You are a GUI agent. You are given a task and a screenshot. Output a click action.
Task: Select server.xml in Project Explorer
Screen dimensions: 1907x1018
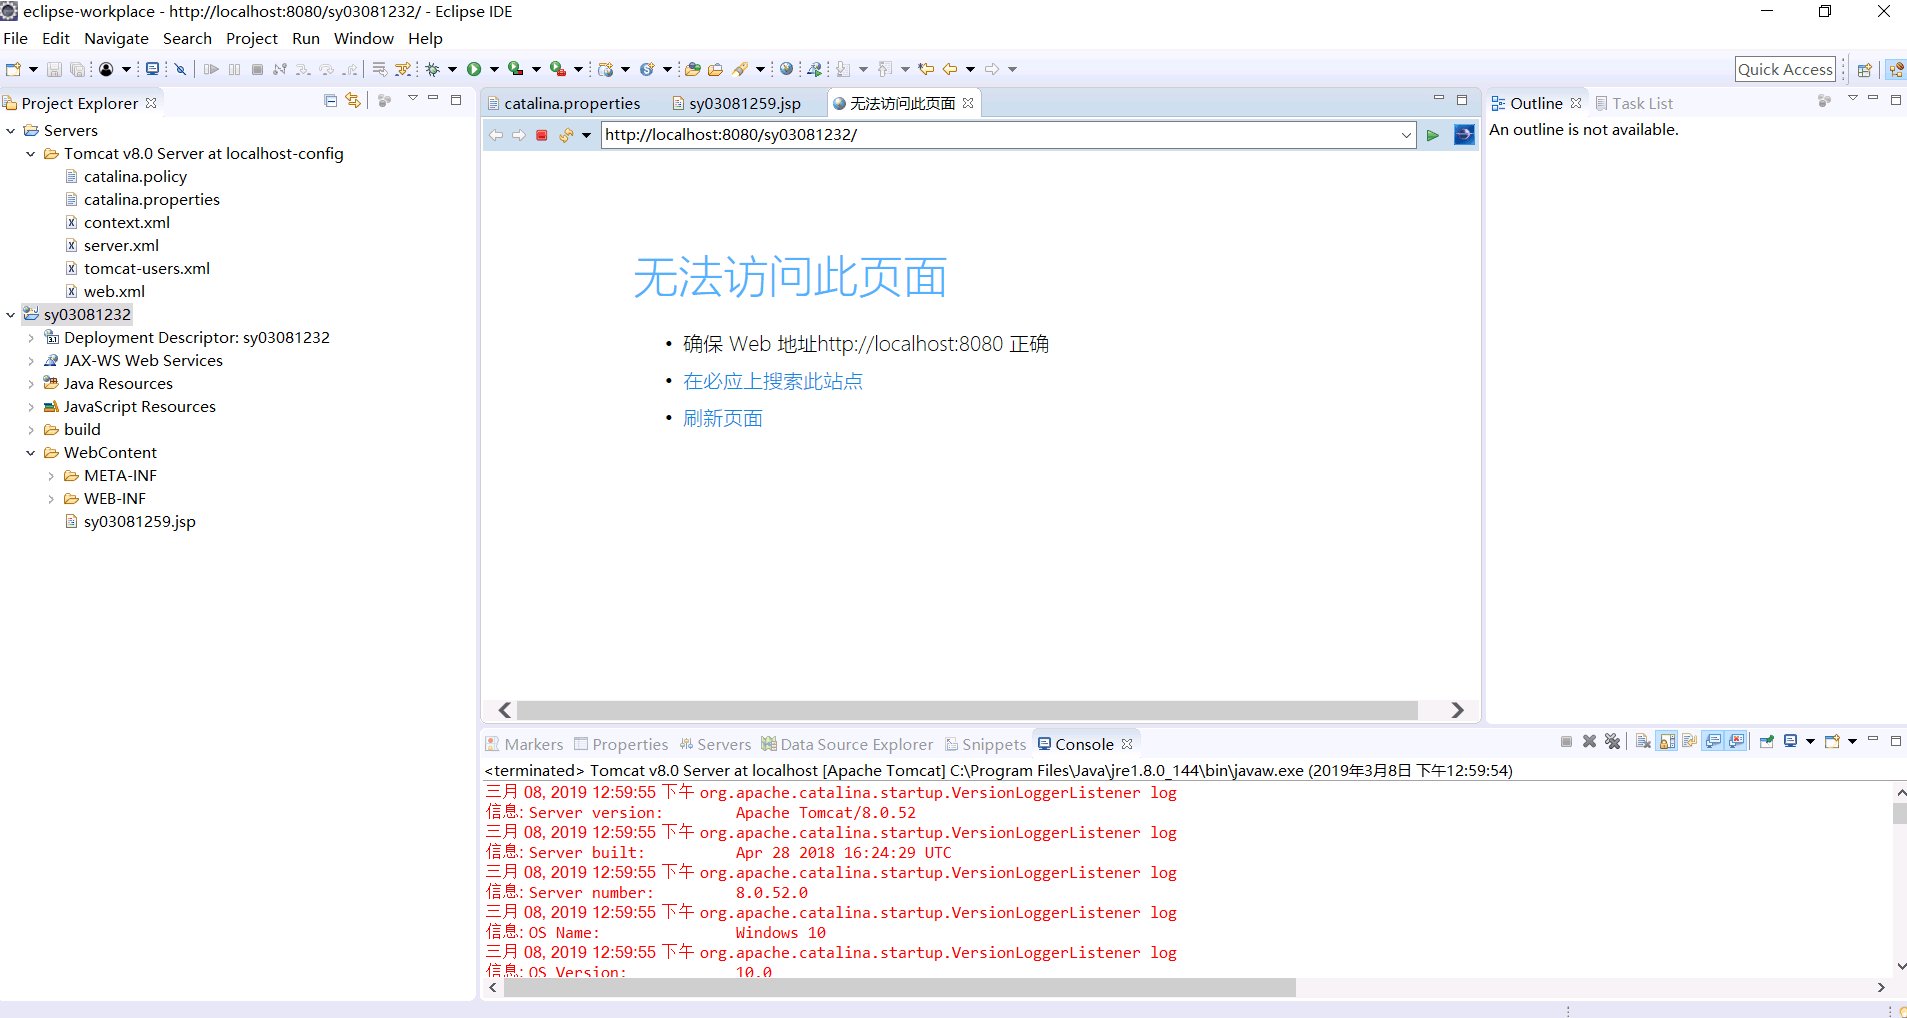tap(121, 246)
